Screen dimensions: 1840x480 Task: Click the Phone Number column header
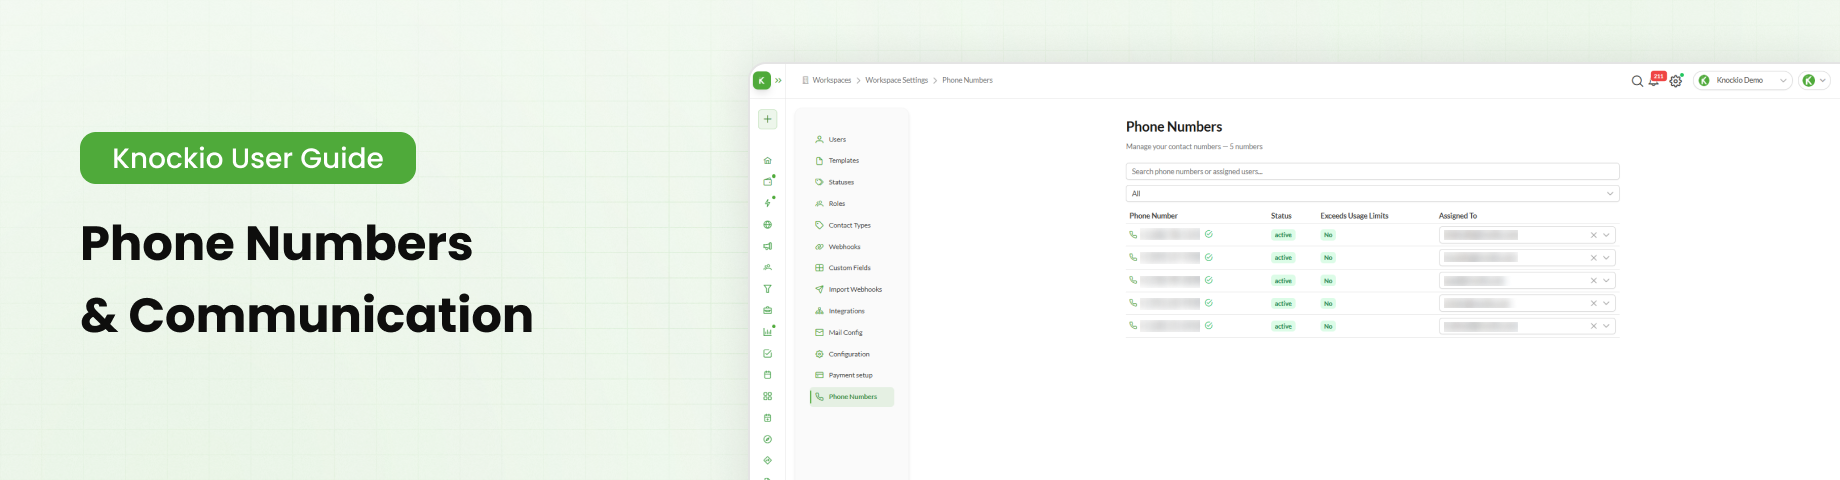pos(1153,216)
